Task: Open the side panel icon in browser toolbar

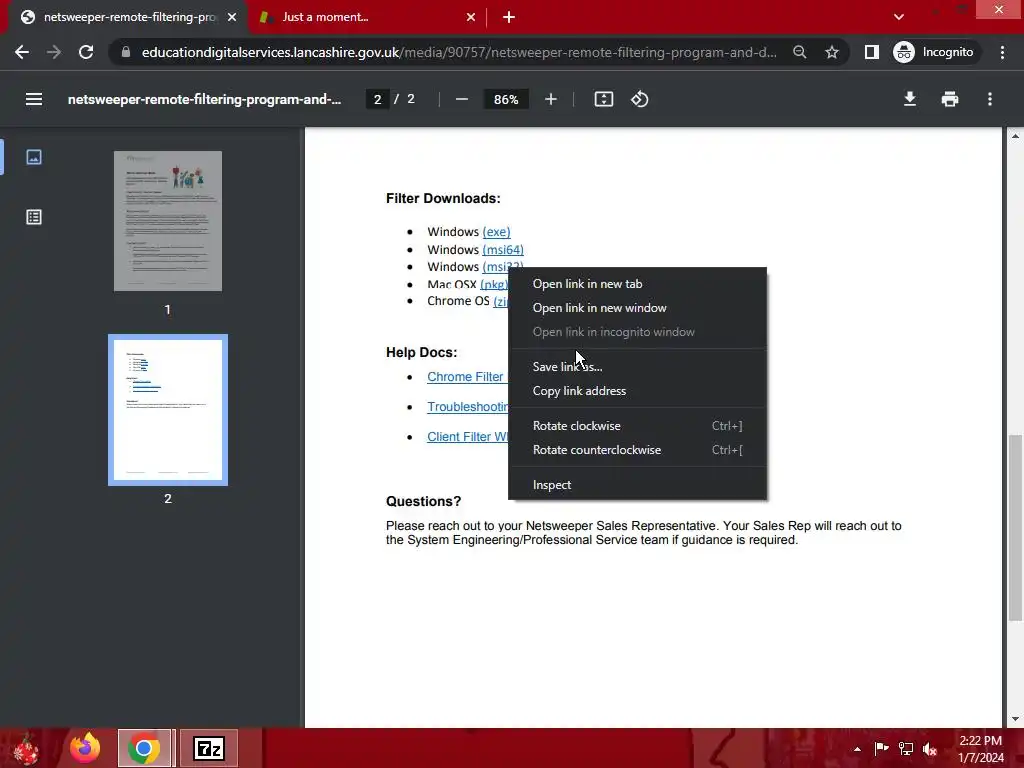Action: point(872,52)
